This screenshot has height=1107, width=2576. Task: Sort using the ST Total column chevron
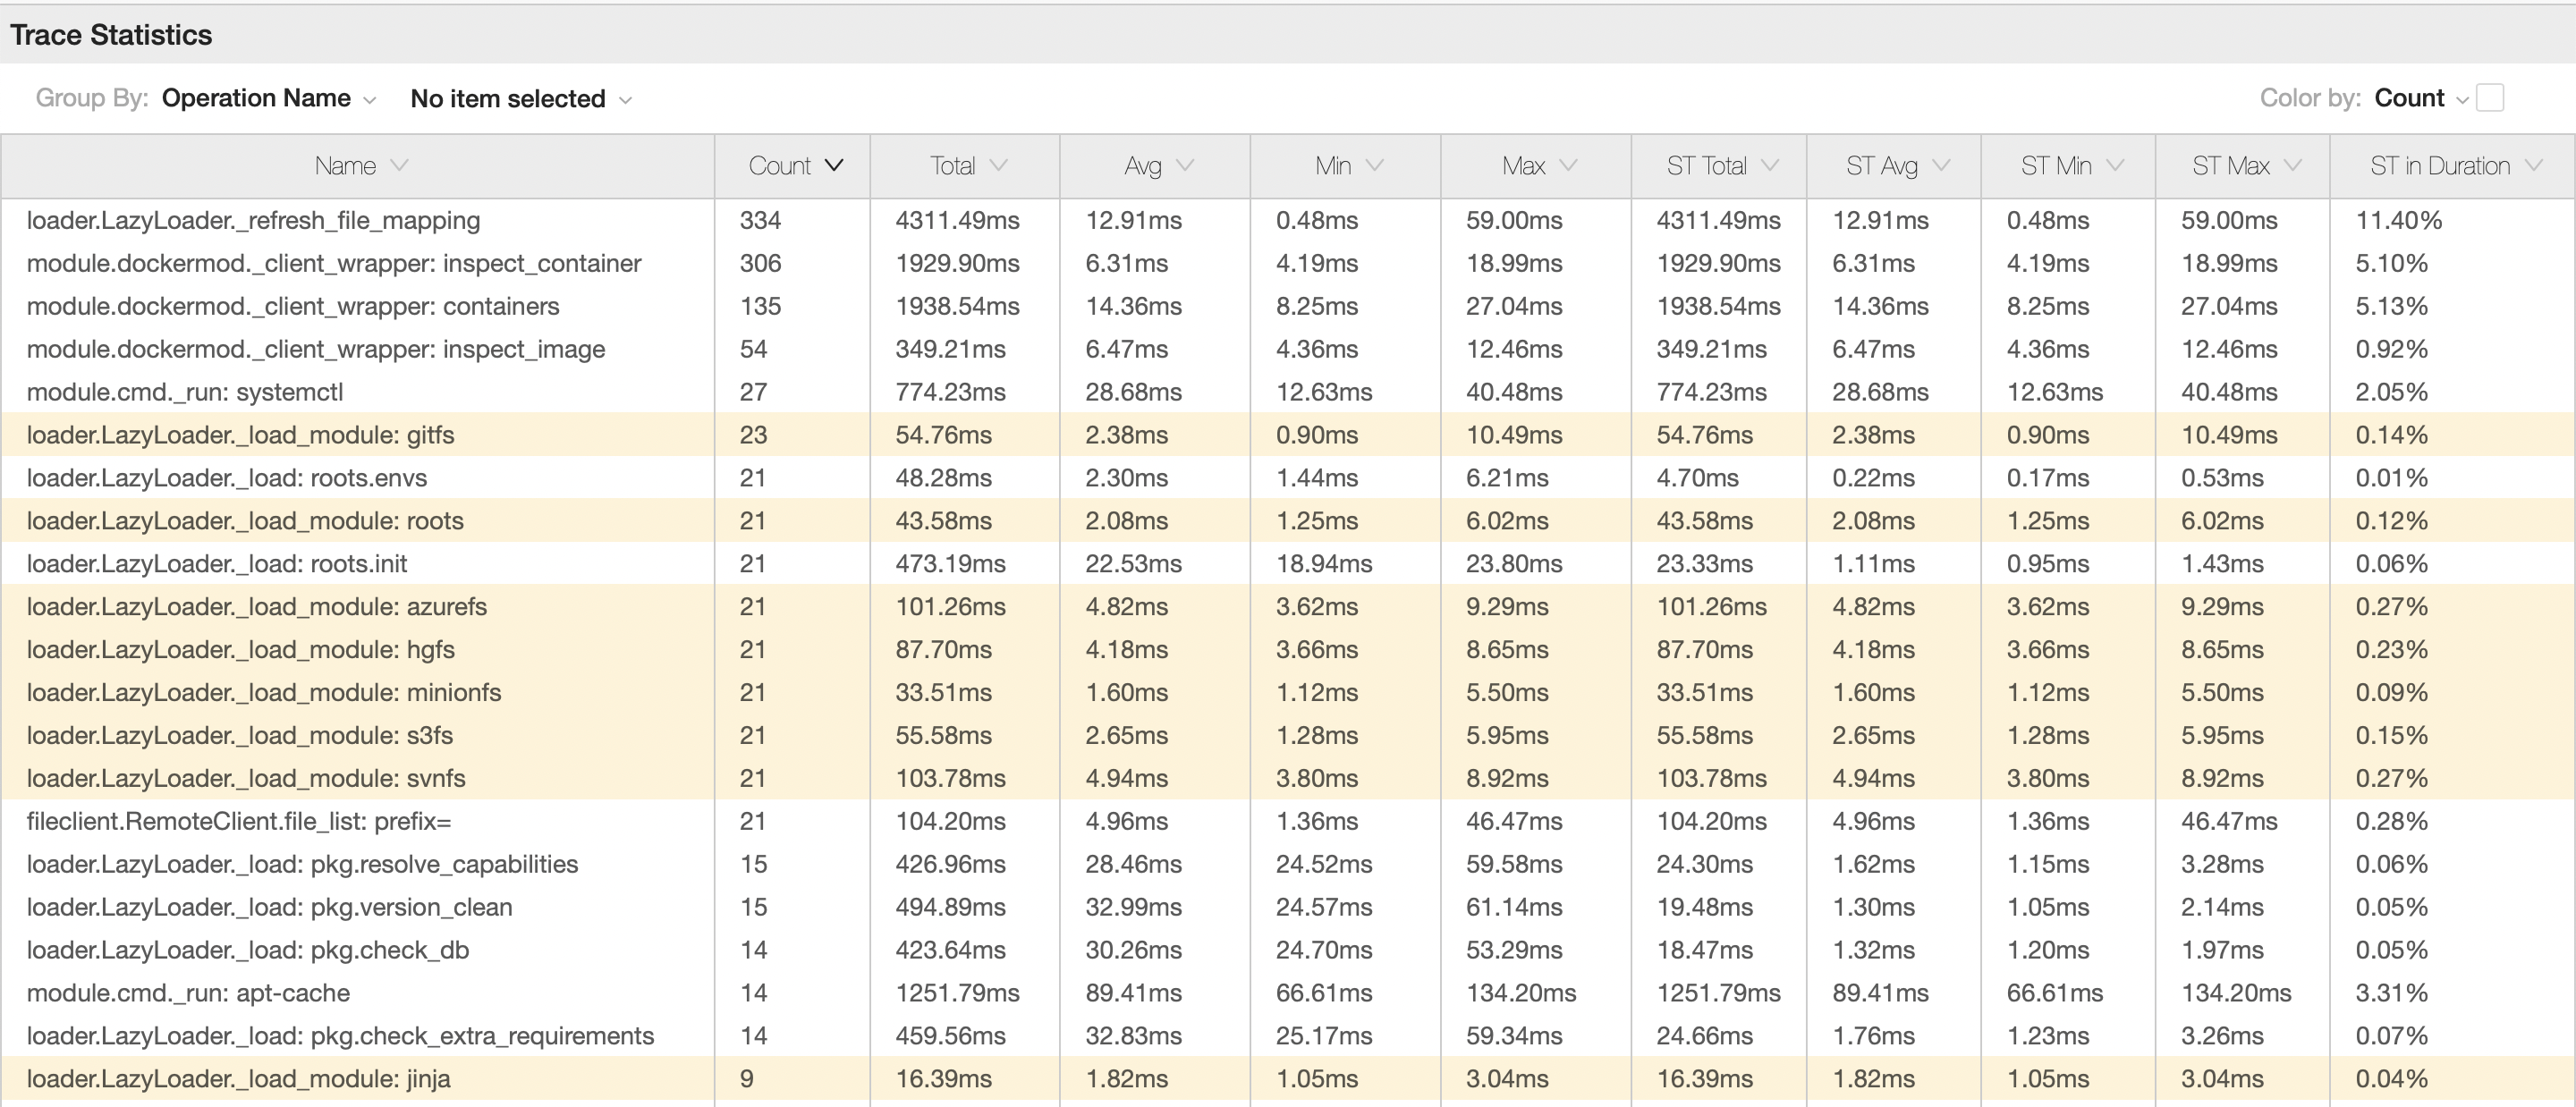pos(1773,165)
